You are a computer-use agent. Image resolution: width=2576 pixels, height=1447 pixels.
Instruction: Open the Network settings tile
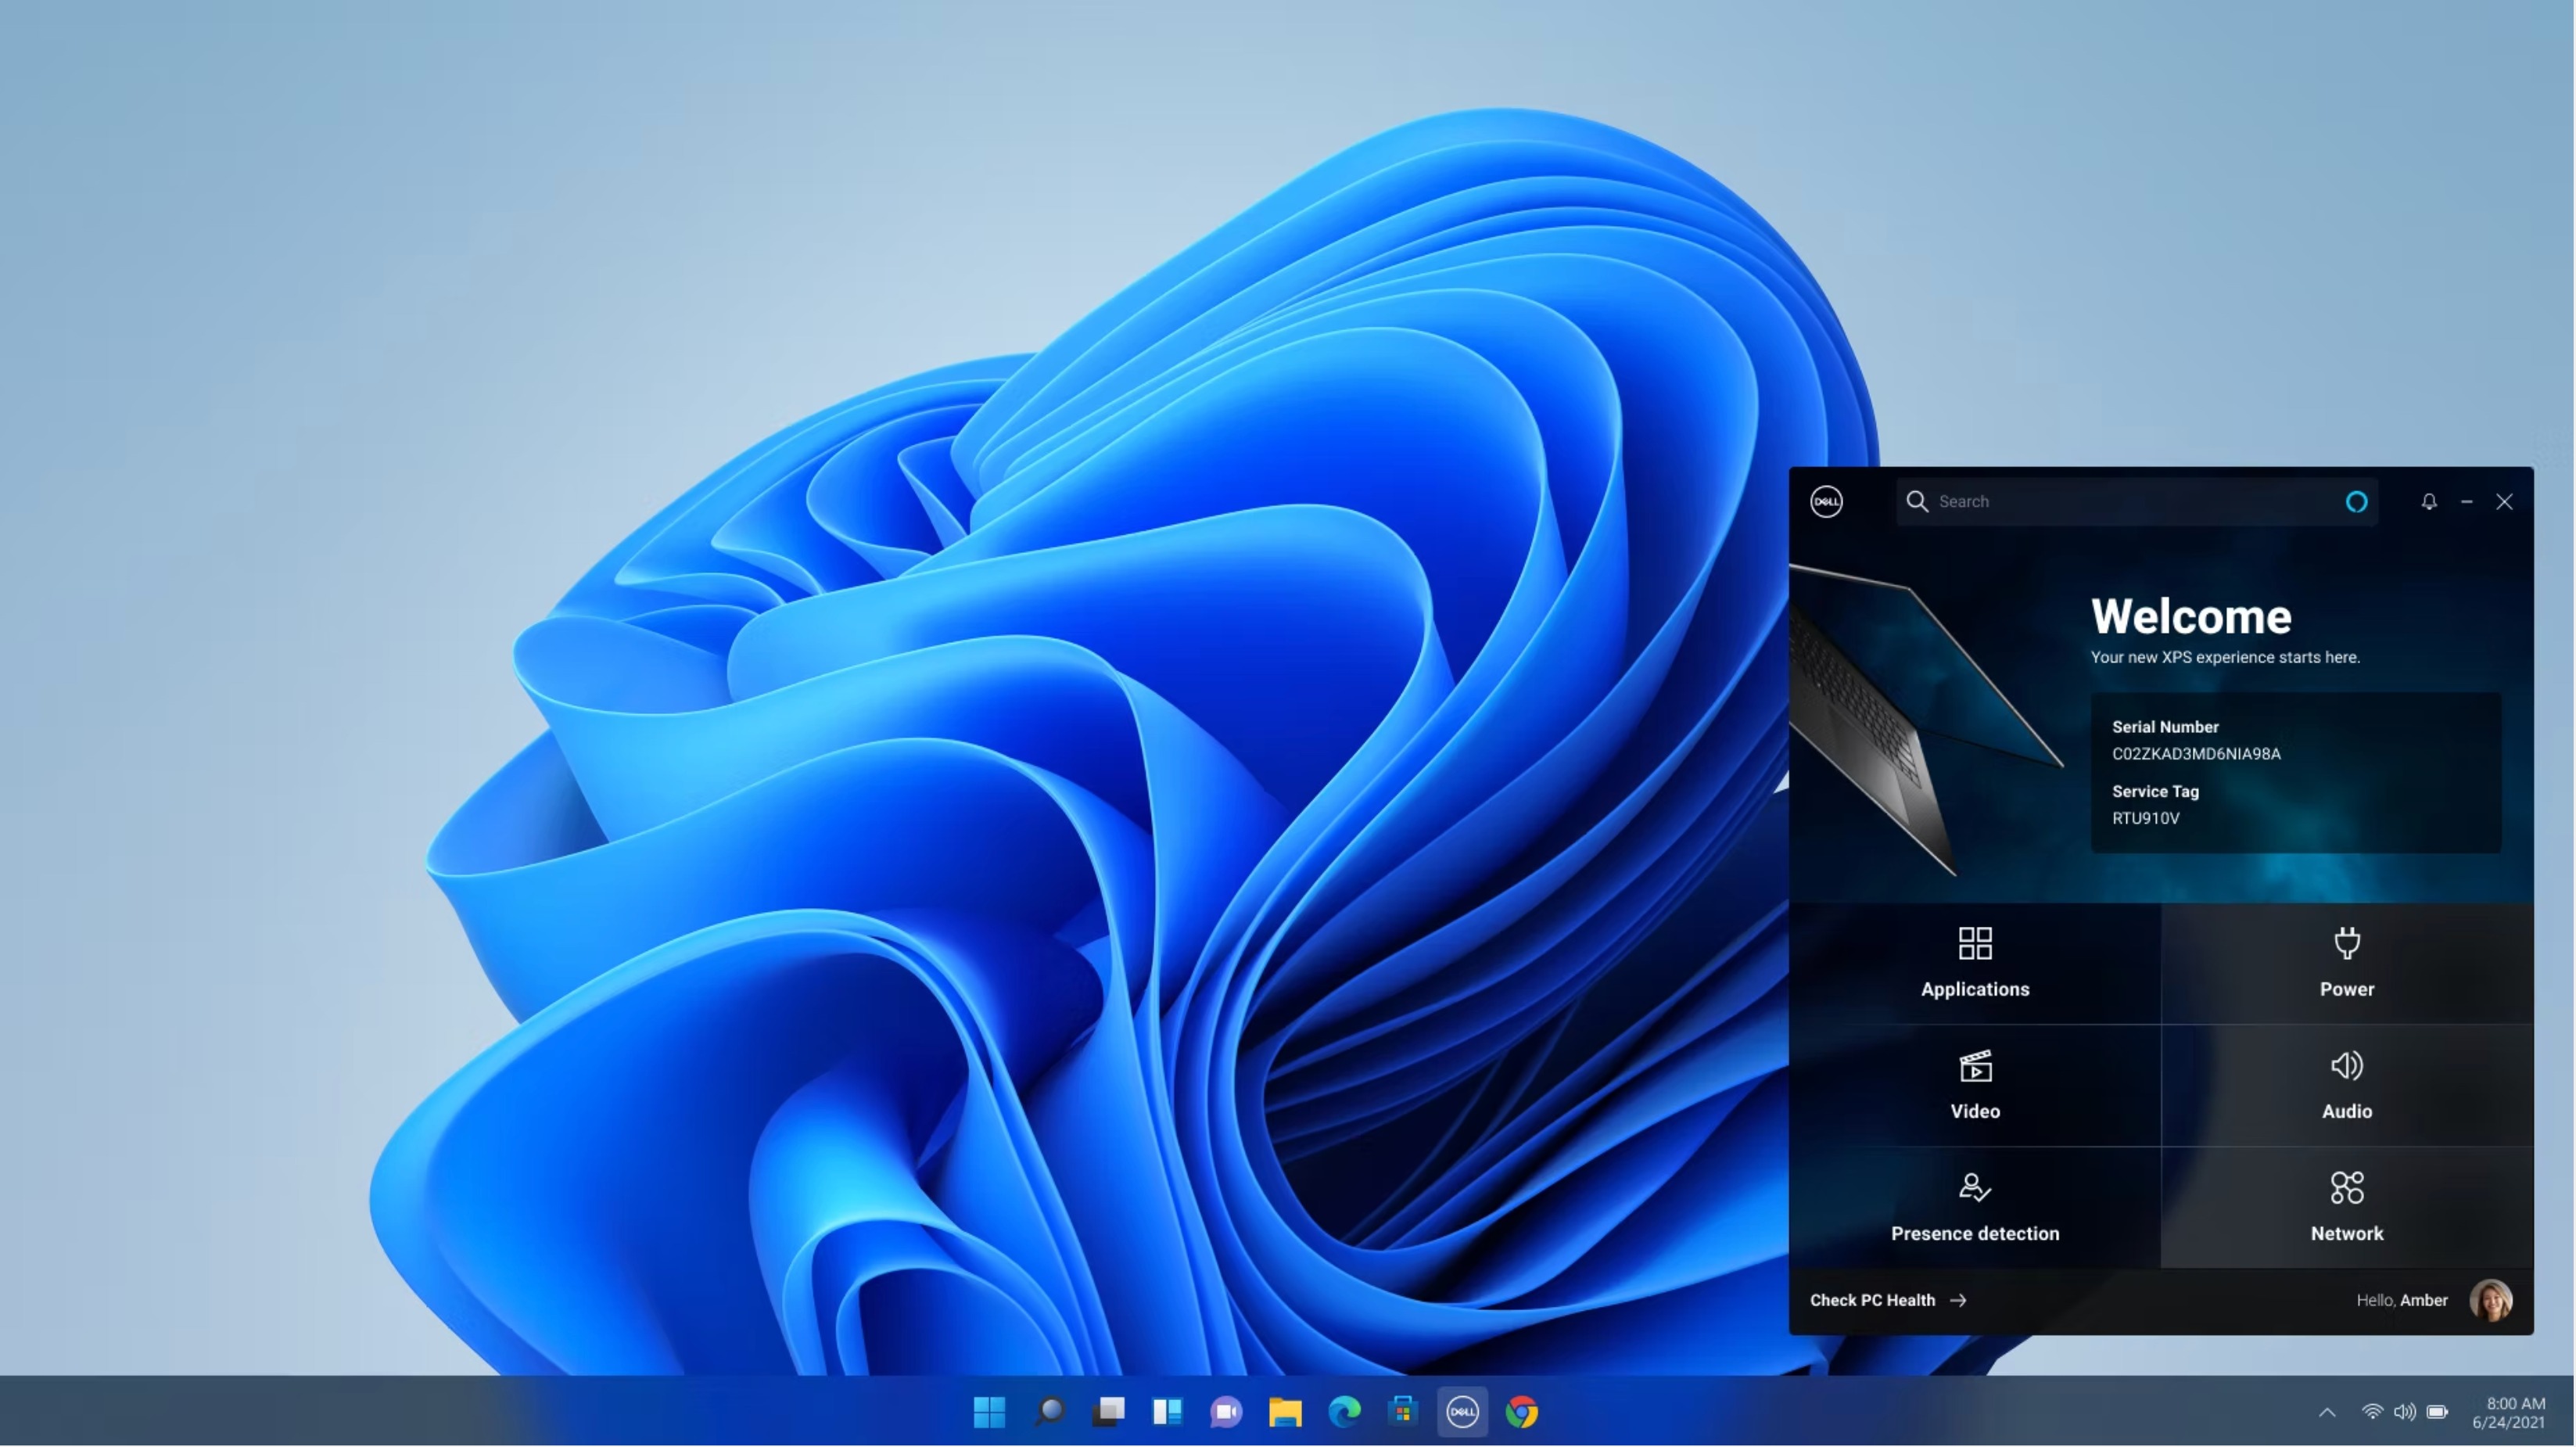pos(2346,1208)
